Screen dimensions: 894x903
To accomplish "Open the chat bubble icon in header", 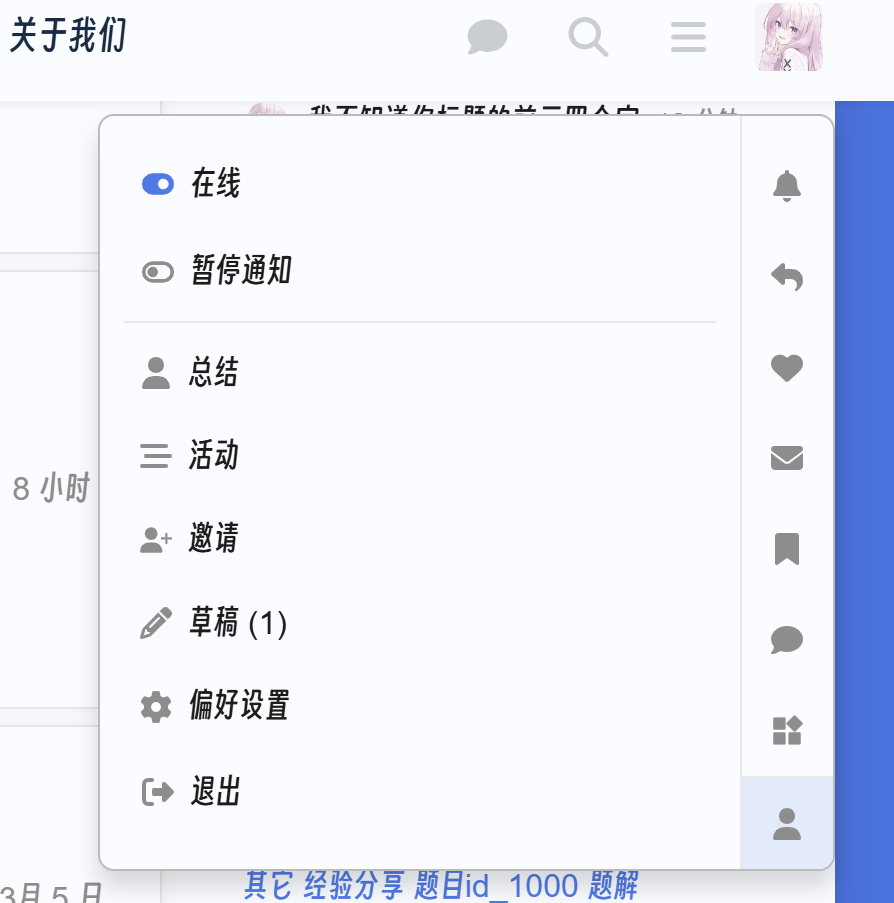I will pyautogui.click(x=487, y=37).
